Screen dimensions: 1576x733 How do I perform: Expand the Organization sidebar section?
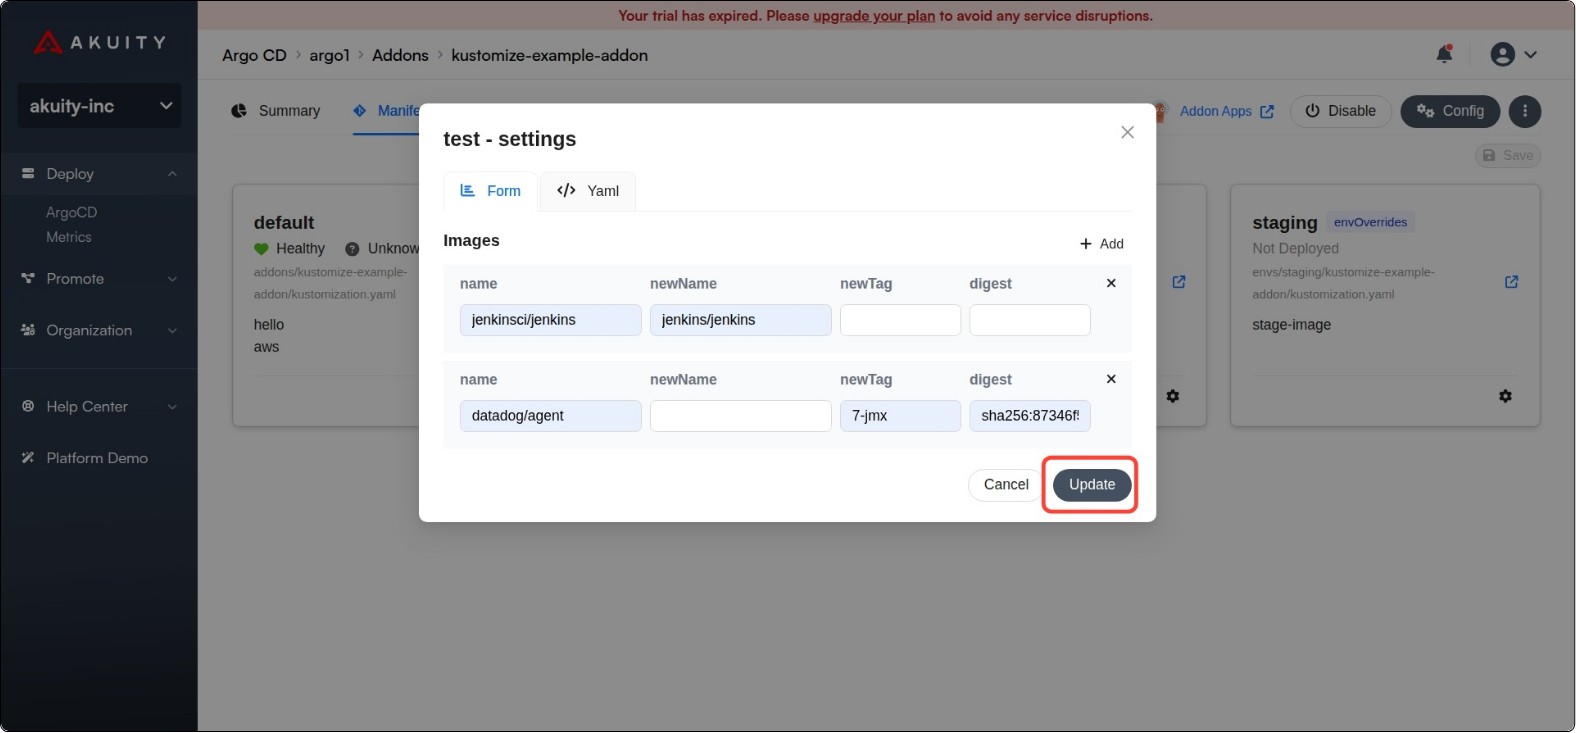pos(99,331)
